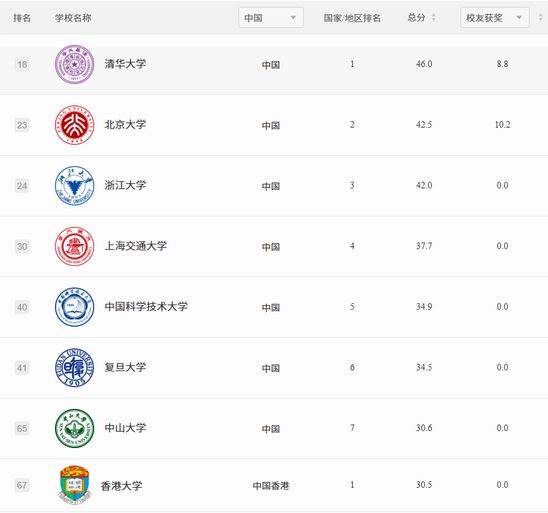Open the 北京大学 name link
The width and height of the screenshot is (548, 513).
tap(125, 124)
